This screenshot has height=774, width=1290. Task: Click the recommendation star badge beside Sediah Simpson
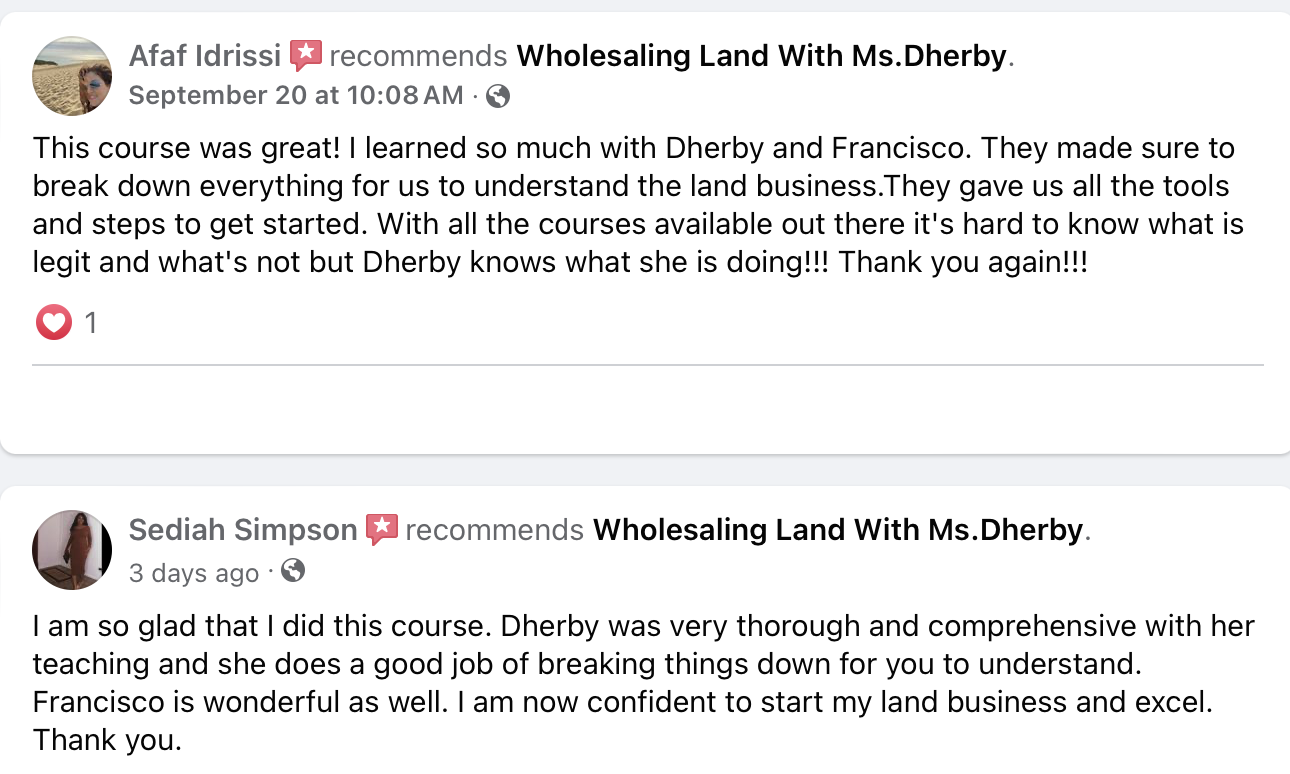(x=382, y=530)
